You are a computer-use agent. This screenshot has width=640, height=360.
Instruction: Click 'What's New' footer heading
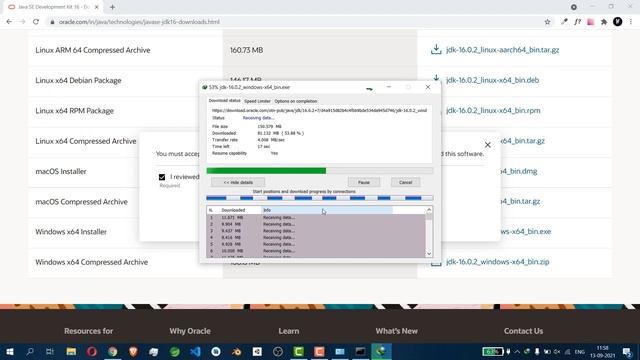(396, 331)
